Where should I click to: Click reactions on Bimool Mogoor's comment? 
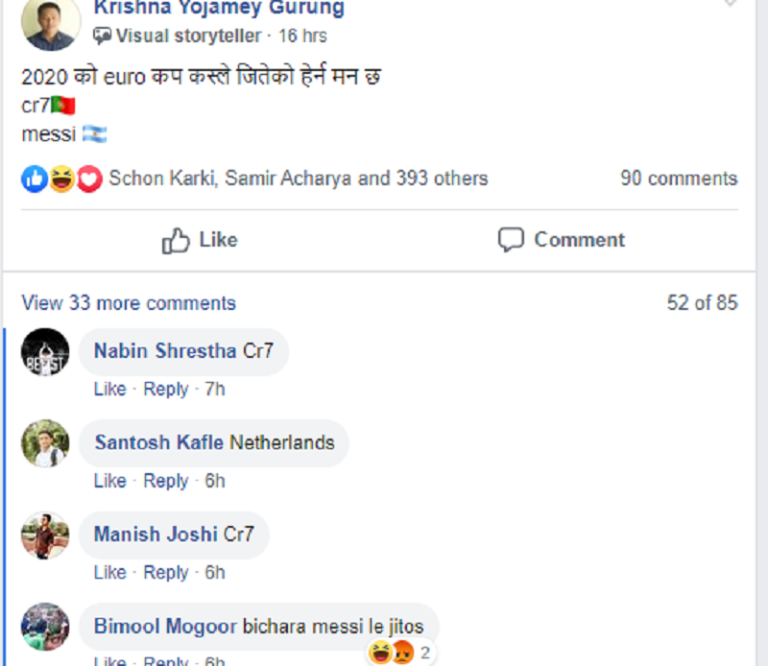(400, 653)
